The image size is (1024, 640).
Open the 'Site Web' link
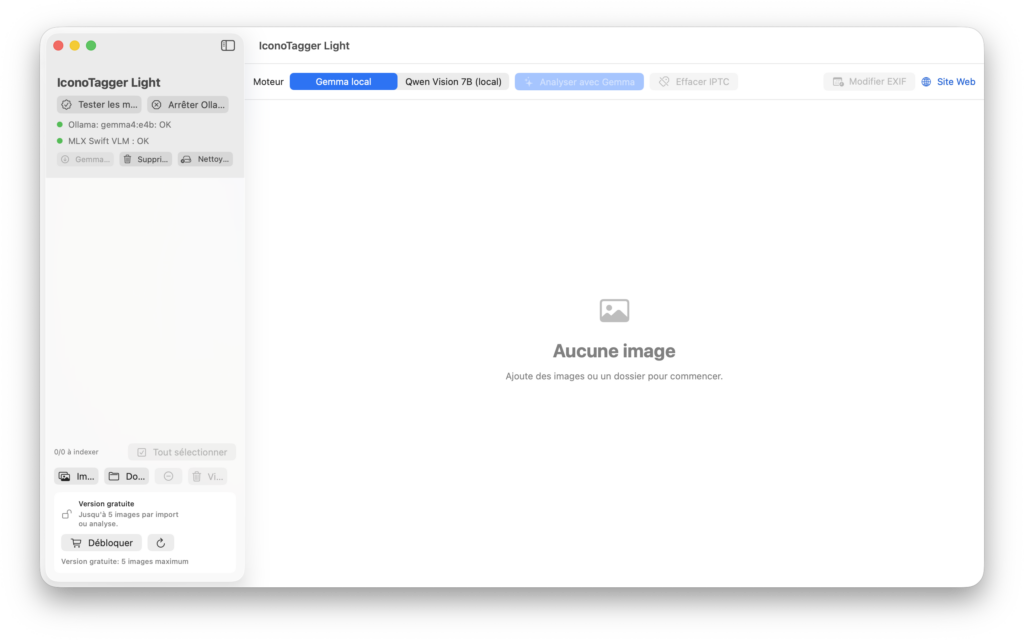[x=948, y=82]
